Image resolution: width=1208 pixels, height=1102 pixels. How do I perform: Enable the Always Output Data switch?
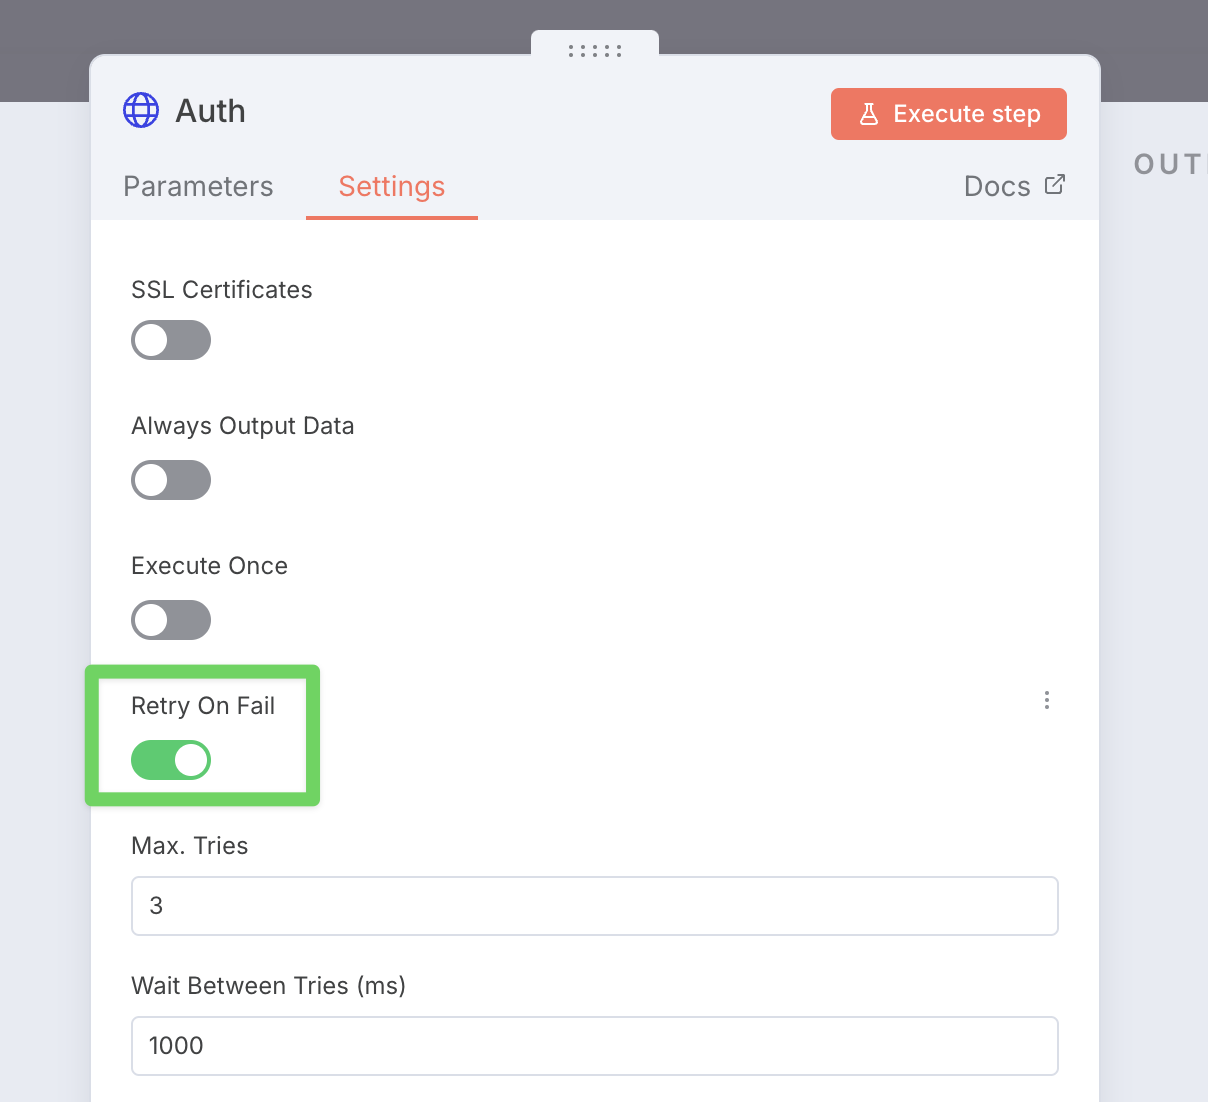click(171, 480)
